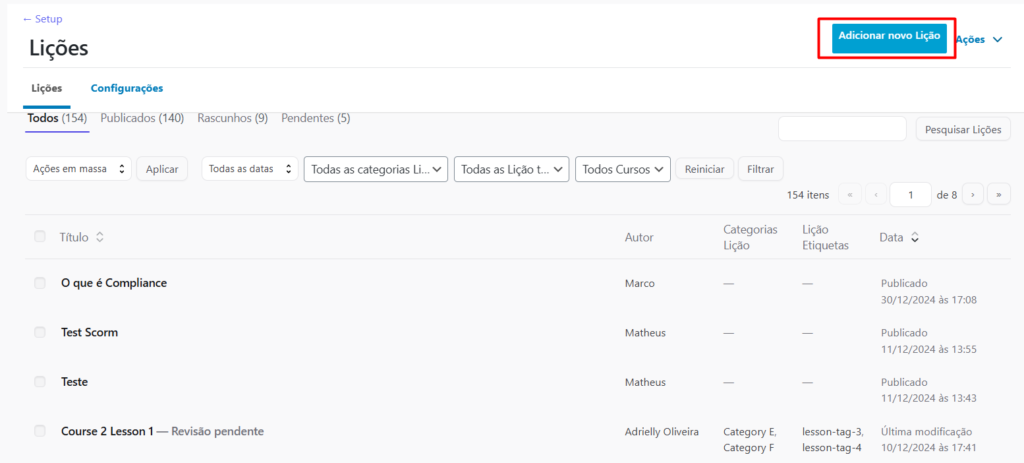Go back via the Setup arrow link
This screenshot has height=463, width=1024.
(42, 19)
